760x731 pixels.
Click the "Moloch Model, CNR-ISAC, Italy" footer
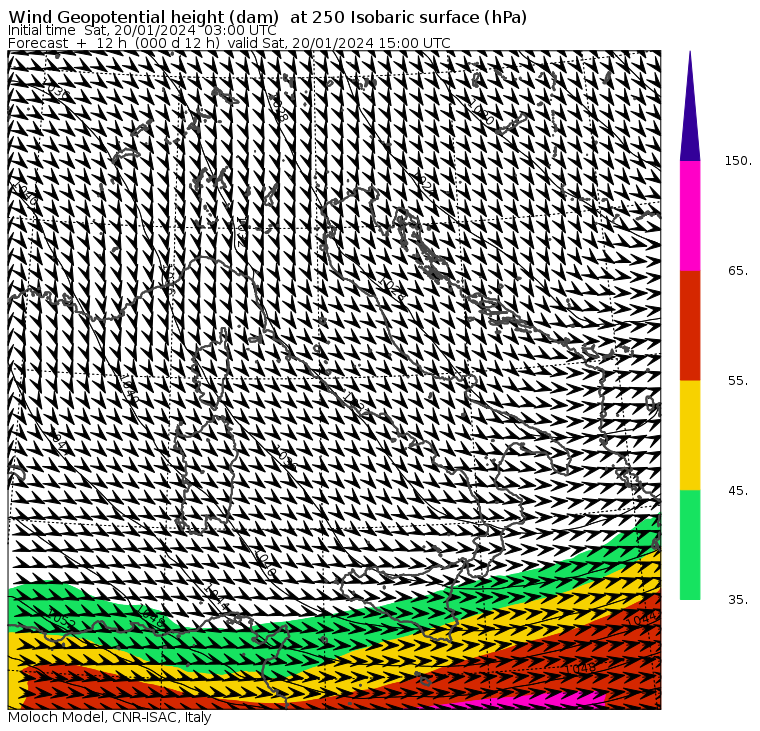(x=110, y=717)
